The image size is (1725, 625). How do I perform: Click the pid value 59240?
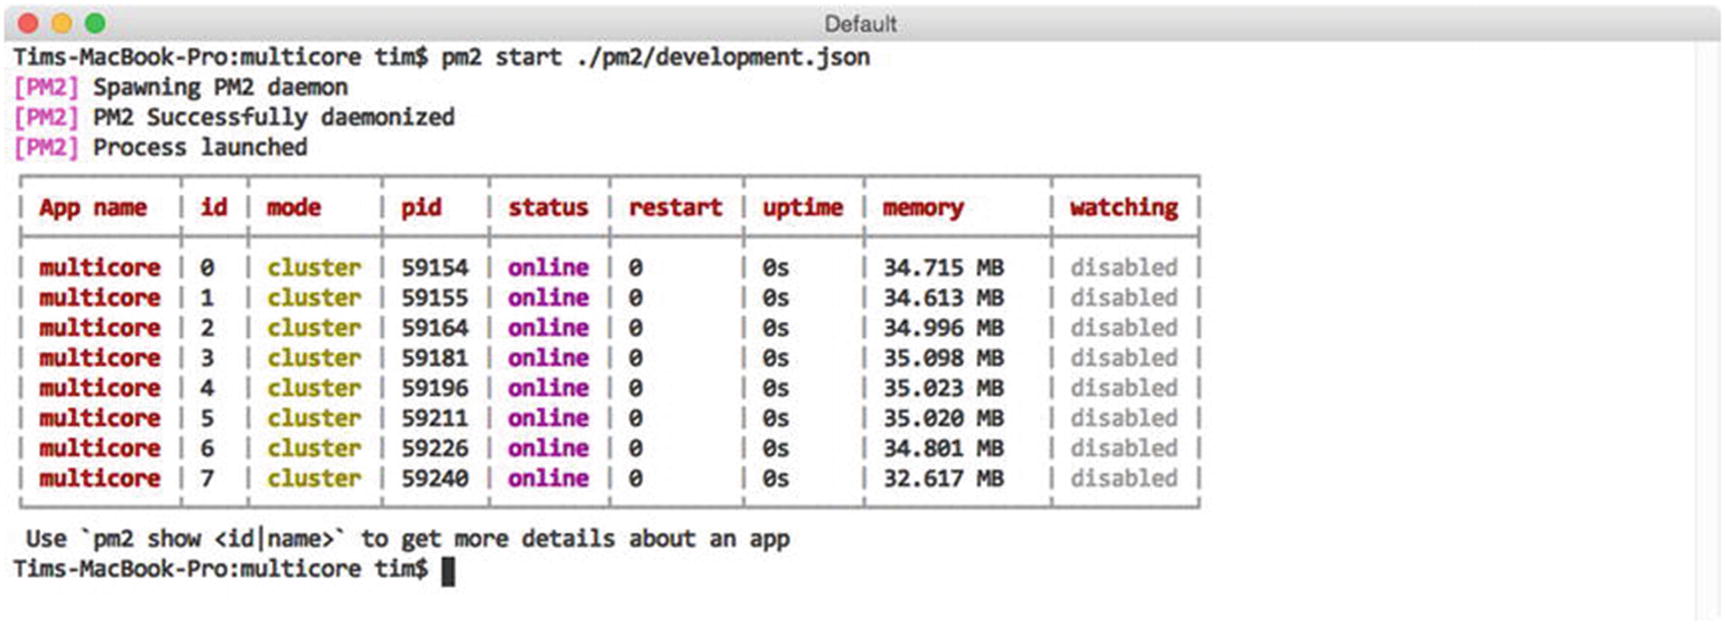434,479
